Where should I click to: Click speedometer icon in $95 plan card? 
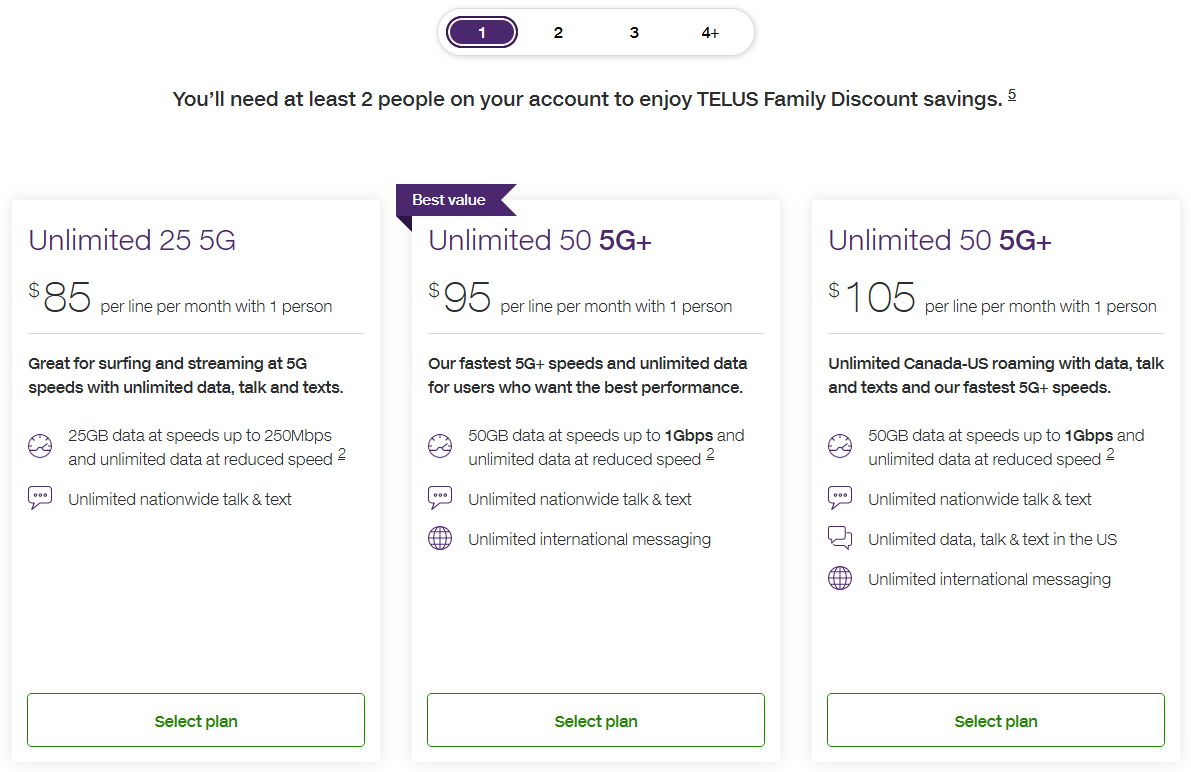pos(440,447)
